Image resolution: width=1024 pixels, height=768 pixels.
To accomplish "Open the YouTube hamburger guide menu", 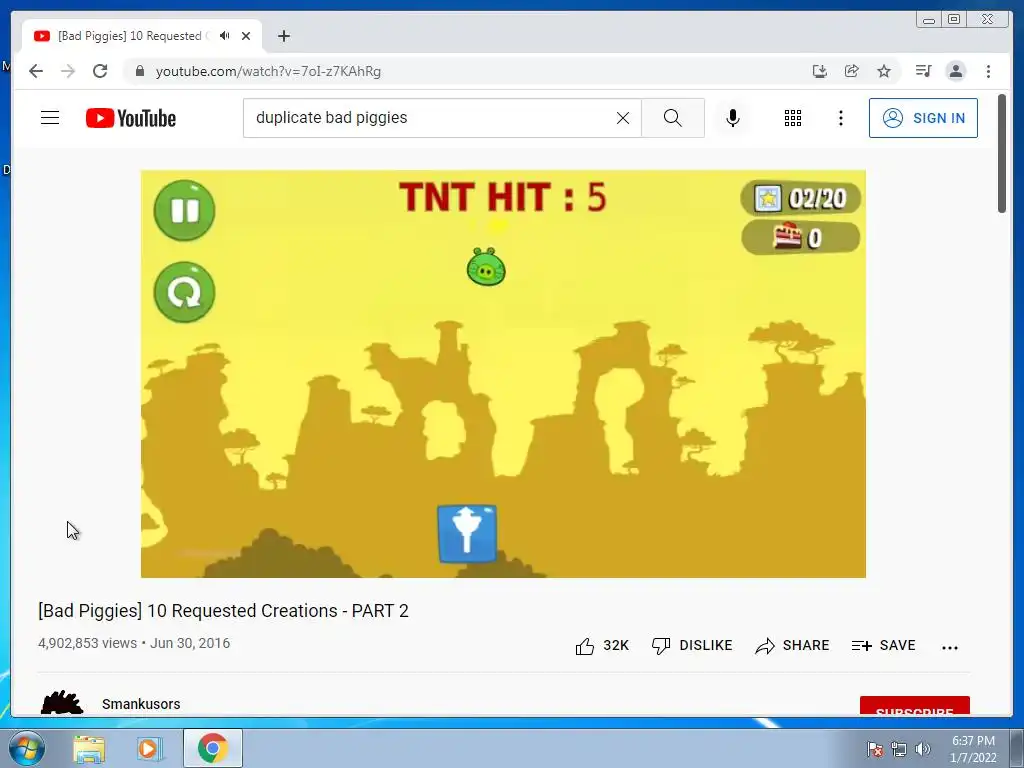I will coord(50,118).
